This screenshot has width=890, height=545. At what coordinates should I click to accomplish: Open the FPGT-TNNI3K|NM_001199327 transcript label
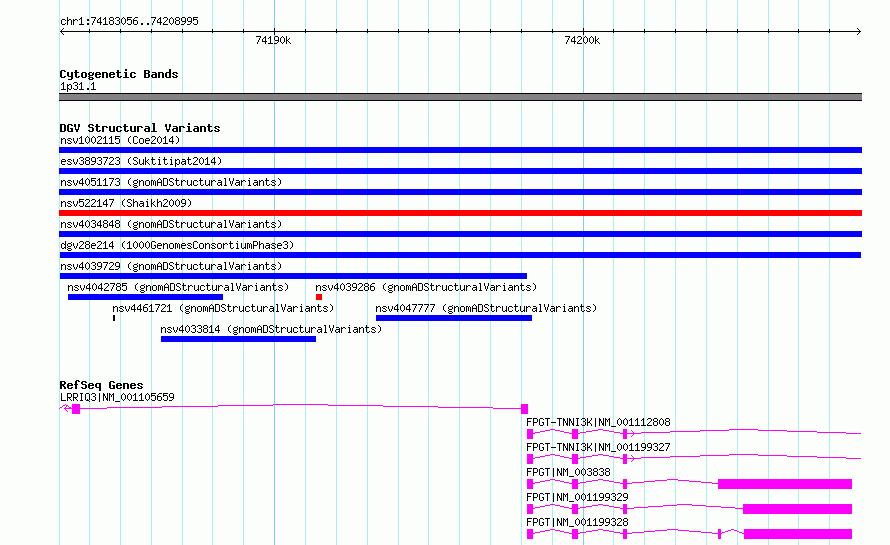[x=598, y=447]
